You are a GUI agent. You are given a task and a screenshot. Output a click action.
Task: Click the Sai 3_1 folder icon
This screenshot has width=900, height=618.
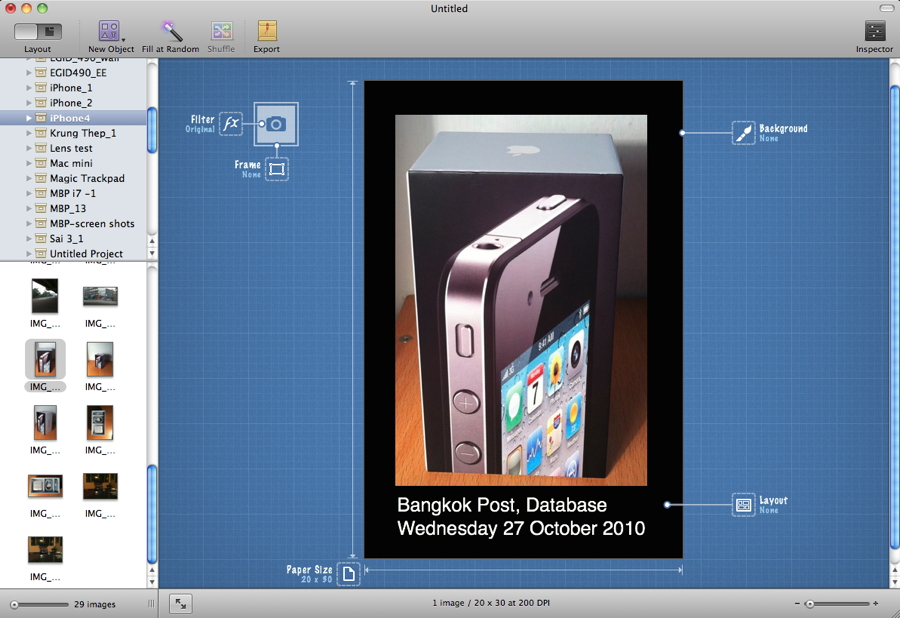coord(41,239)
